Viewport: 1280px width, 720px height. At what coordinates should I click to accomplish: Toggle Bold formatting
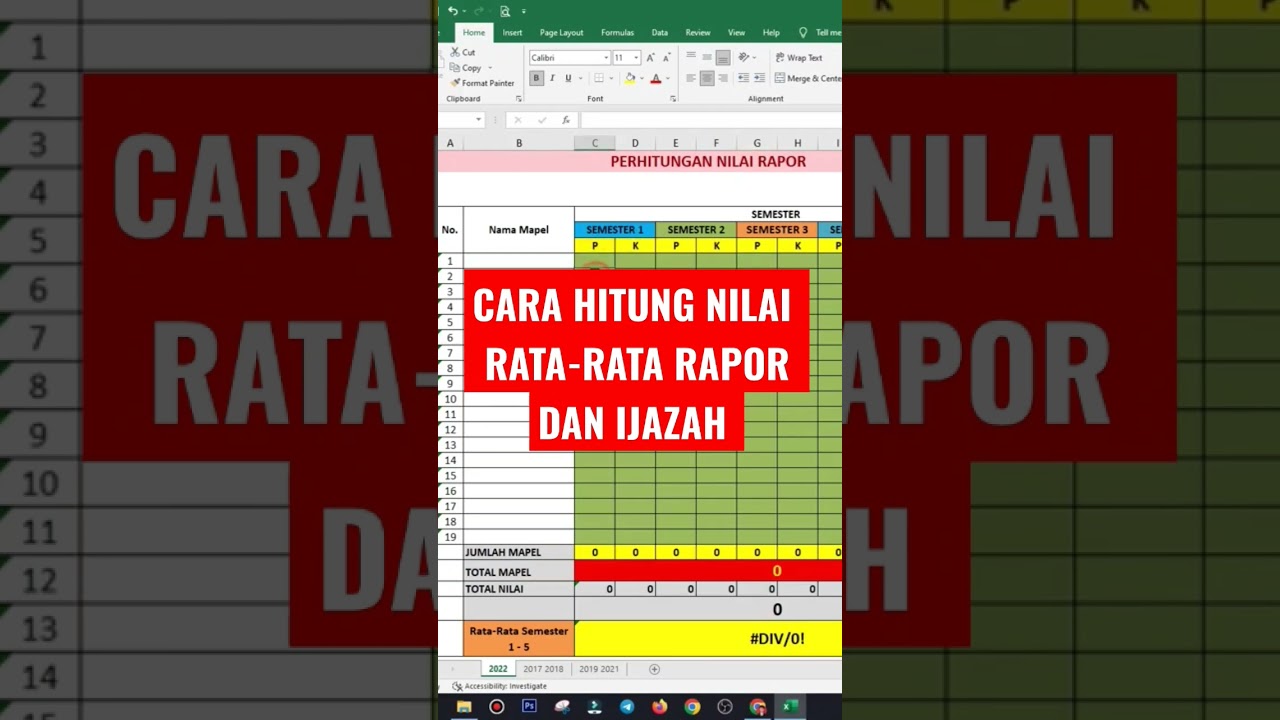tap(536, 78)
